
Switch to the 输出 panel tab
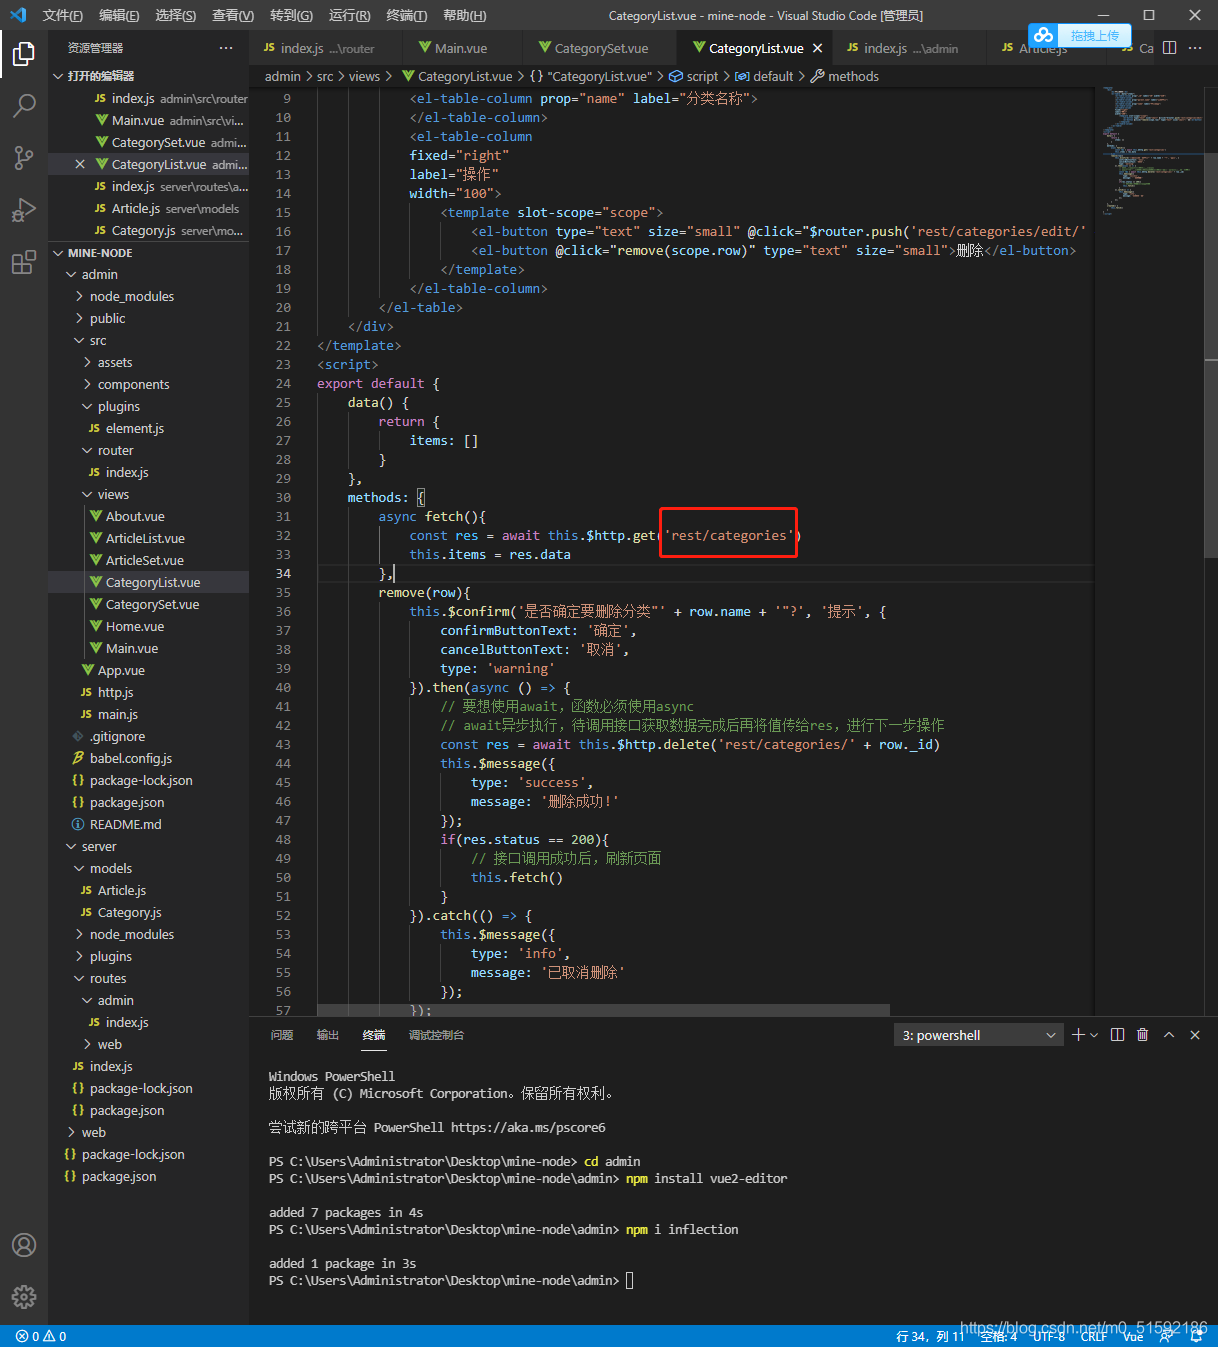(328, 1035)
